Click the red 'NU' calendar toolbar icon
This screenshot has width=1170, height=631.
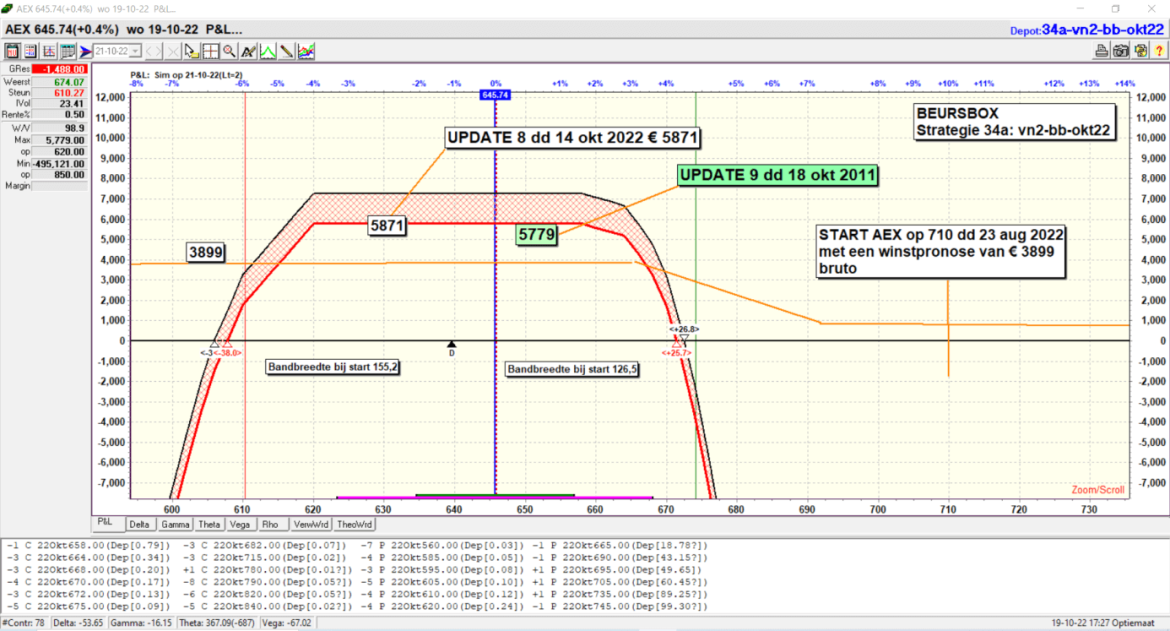12,51
